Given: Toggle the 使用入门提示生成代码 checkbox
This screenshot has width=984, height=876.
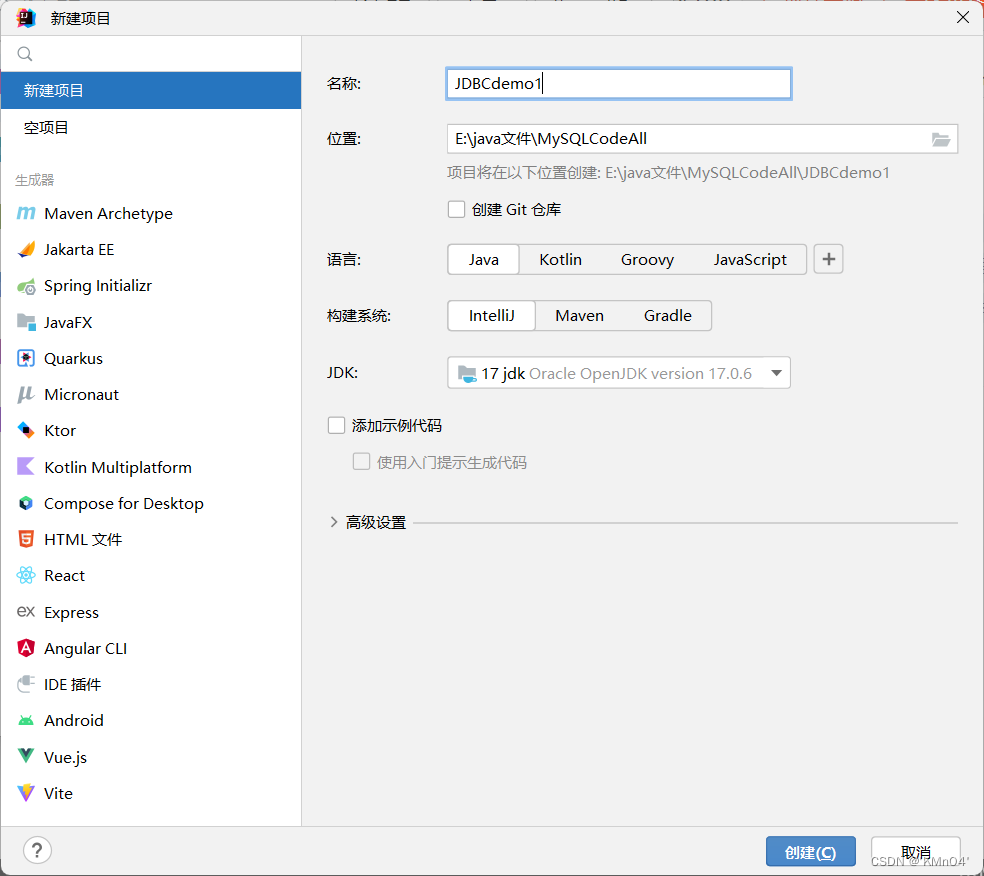Looking at the screenshot, I should point(361,462).
